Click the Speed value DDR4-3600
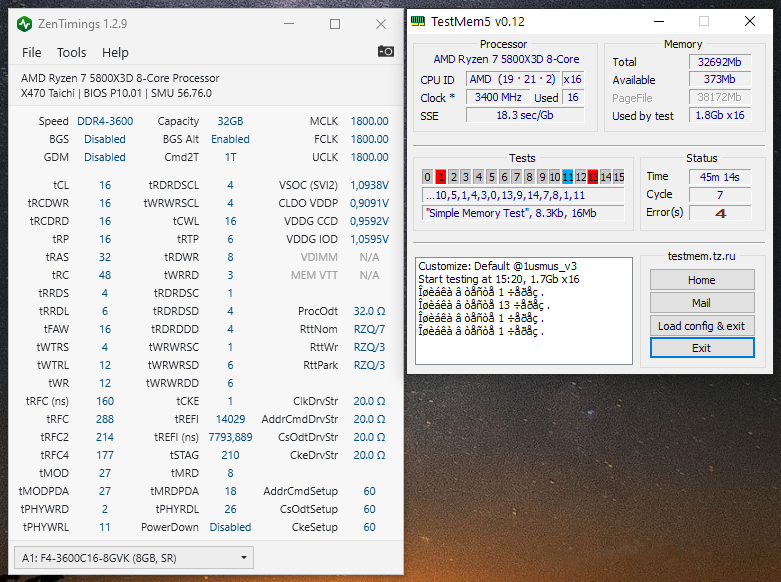Viewport: 781px width, 582px height. tap(105, 121)
